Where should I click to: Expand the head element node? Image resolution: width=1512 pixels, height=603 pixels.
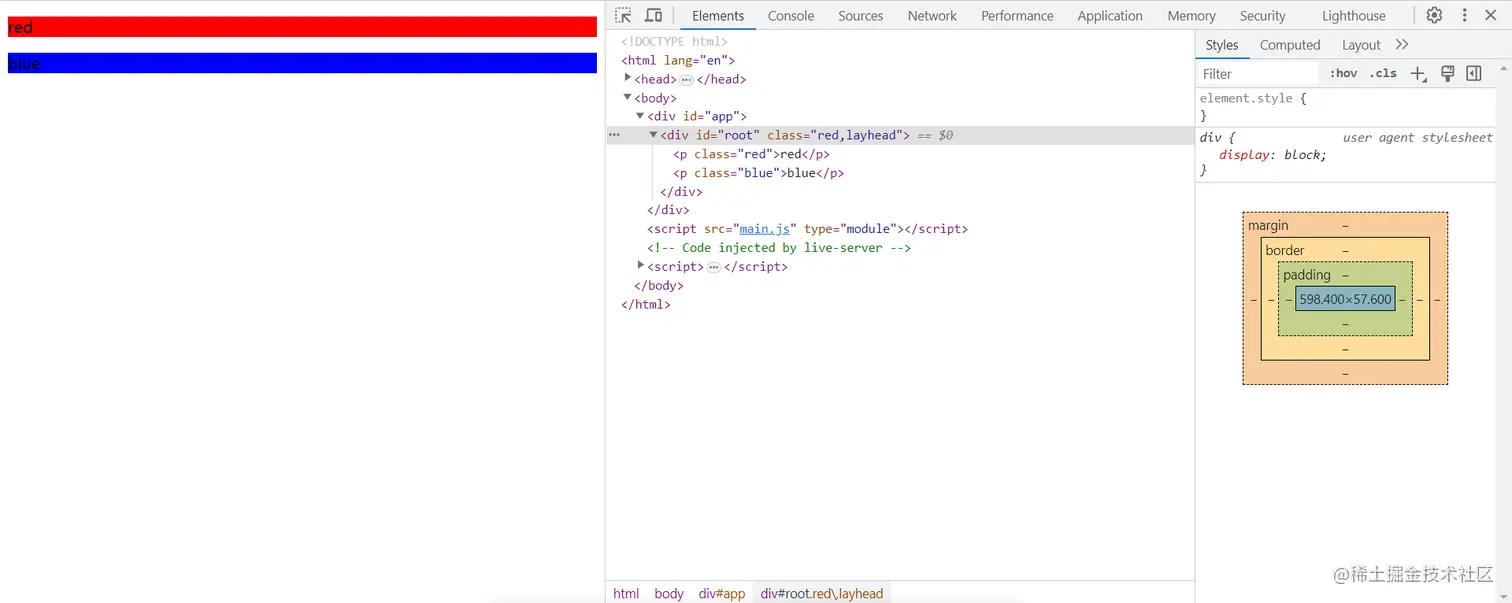(x=628, y=78)
